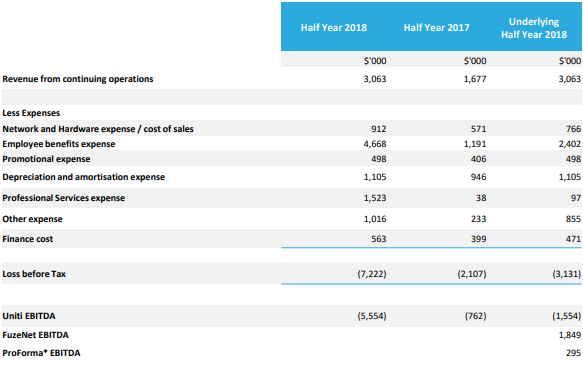Select the Loss before Tax label
583x365 pixels.
pyautogui.click(x=34, y=274)
